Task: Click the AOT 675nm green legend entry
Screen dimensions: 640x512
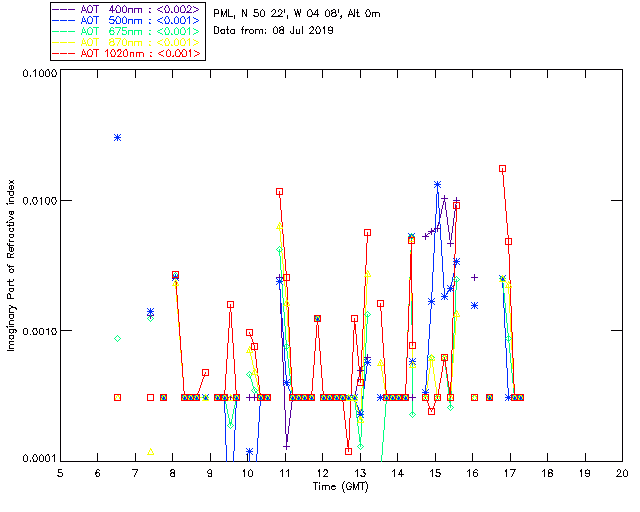Action: click(127, 31)
